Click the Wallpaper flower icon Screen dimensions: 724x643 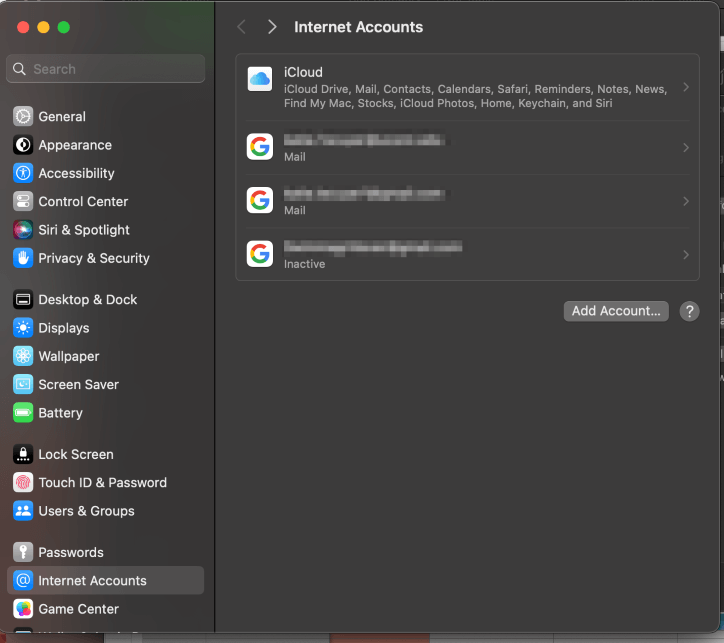(23, 356)
